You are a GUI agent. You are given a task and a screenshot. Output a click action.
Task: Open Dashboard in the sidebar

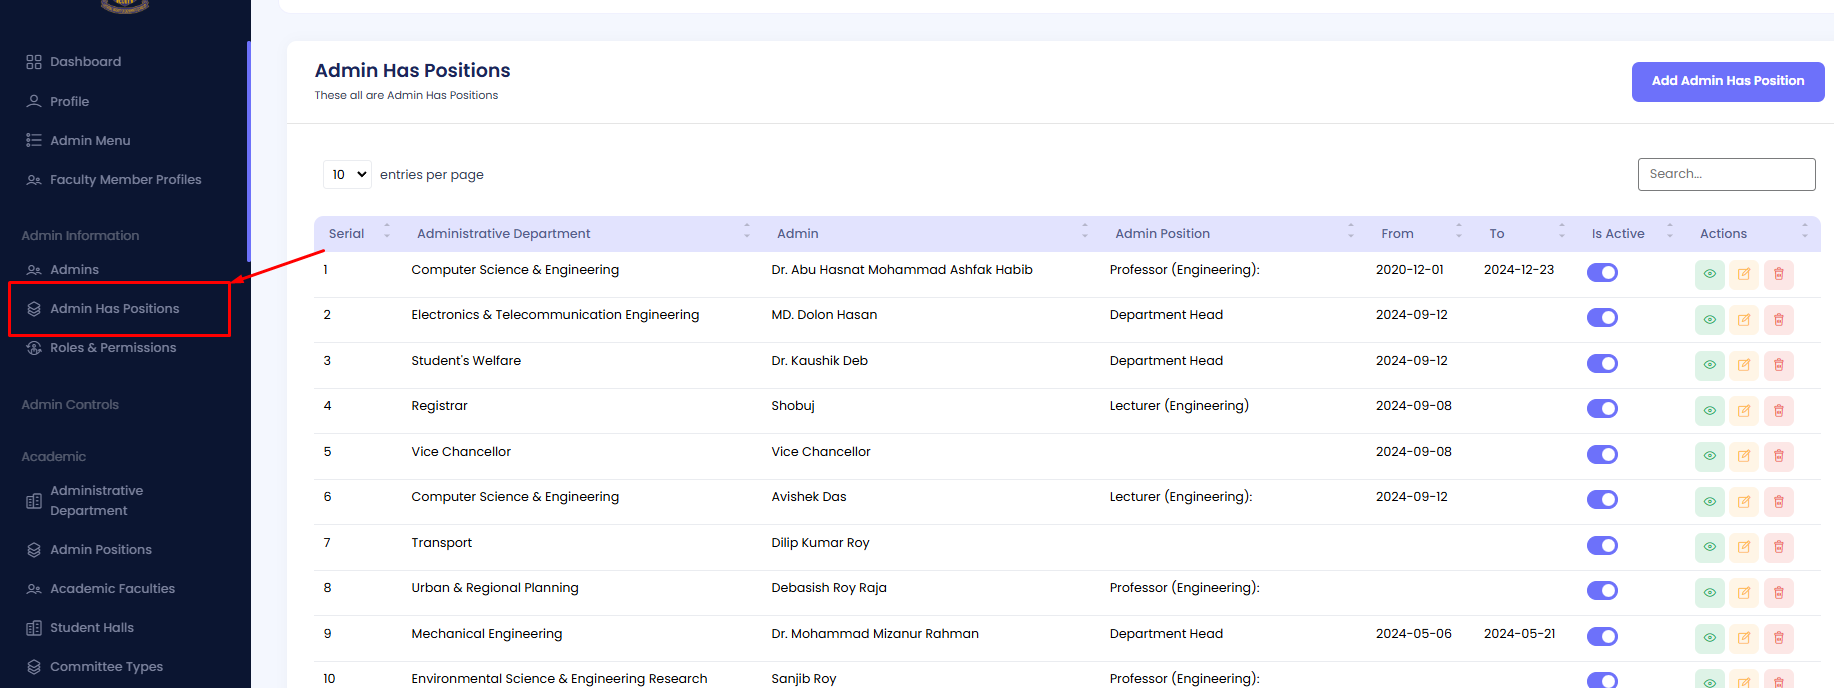85,62
